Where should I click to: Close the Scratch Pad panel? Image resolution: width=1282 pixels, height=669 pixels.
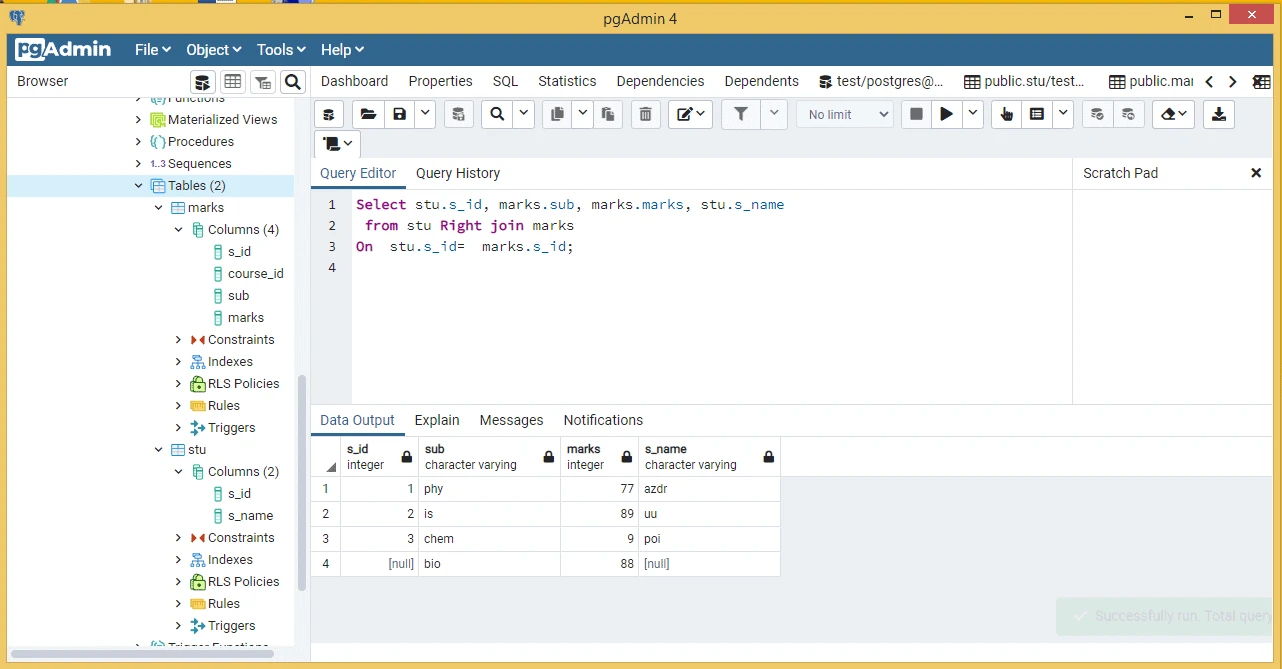pyautogui.click(x=1256, y=172)
